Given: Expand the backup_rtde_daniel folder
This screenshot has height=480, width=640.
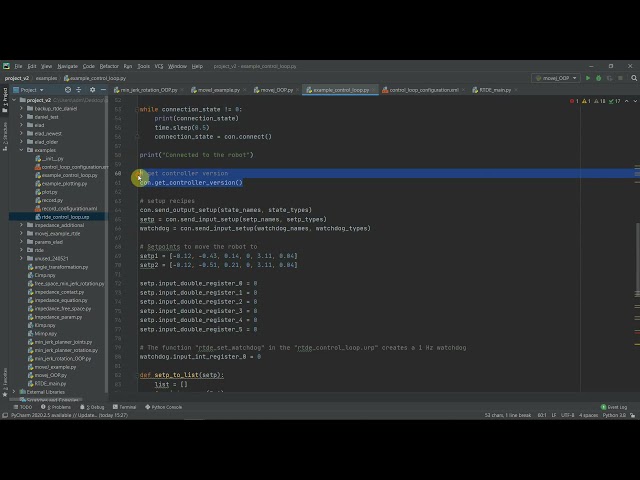Looking at the screenshot, I should tap(22, 109).
